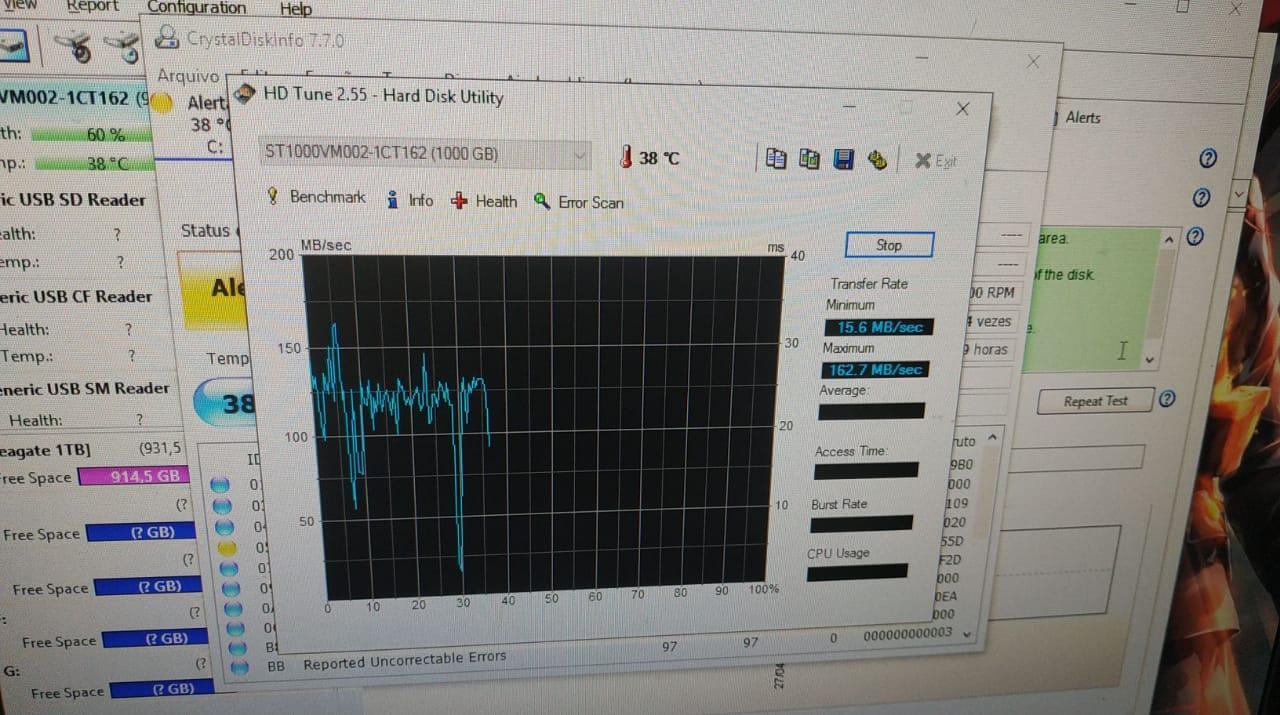The height and width of the screenshot is (715, 1280).
Task: Click the second disk tool toolbar icon
Action: pyautogui.click(x=73, y=46)
